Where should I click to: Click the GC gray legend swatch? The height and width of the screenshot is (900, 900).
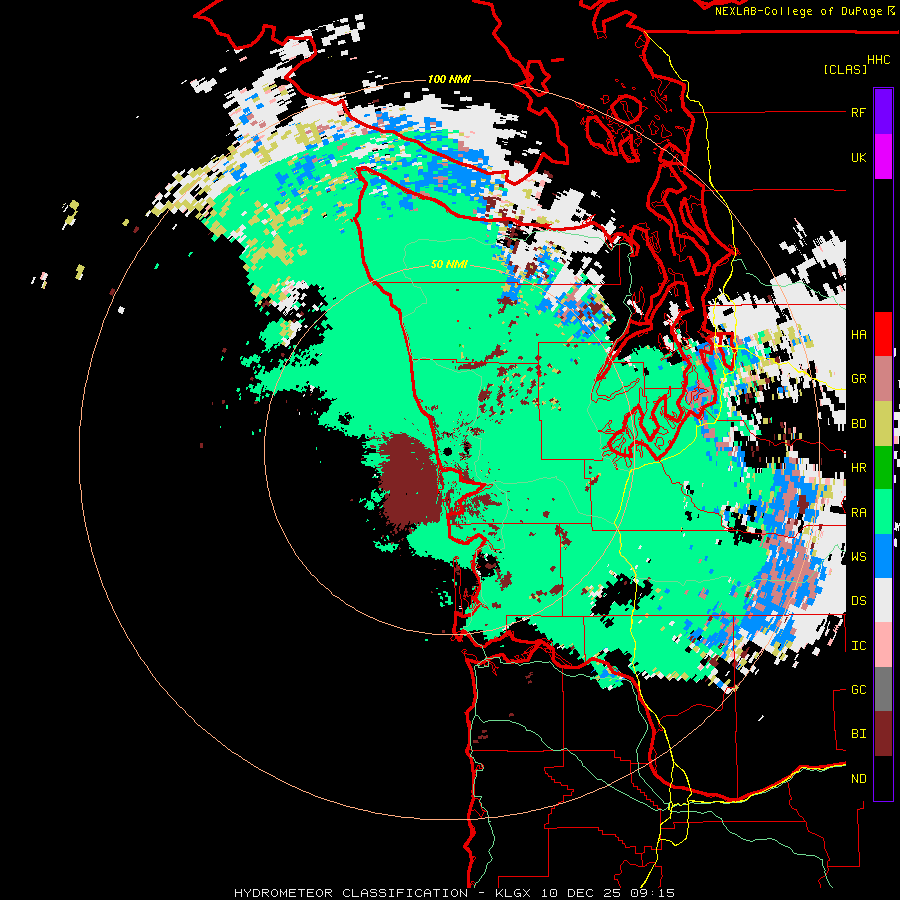coord(883,689)
